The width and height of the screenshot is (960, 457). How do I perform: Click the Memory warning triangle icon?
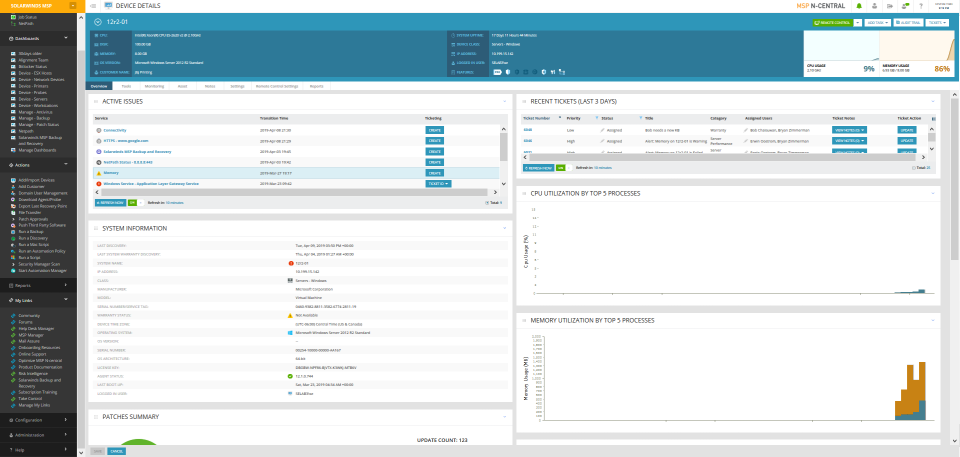tap(99, 173)
